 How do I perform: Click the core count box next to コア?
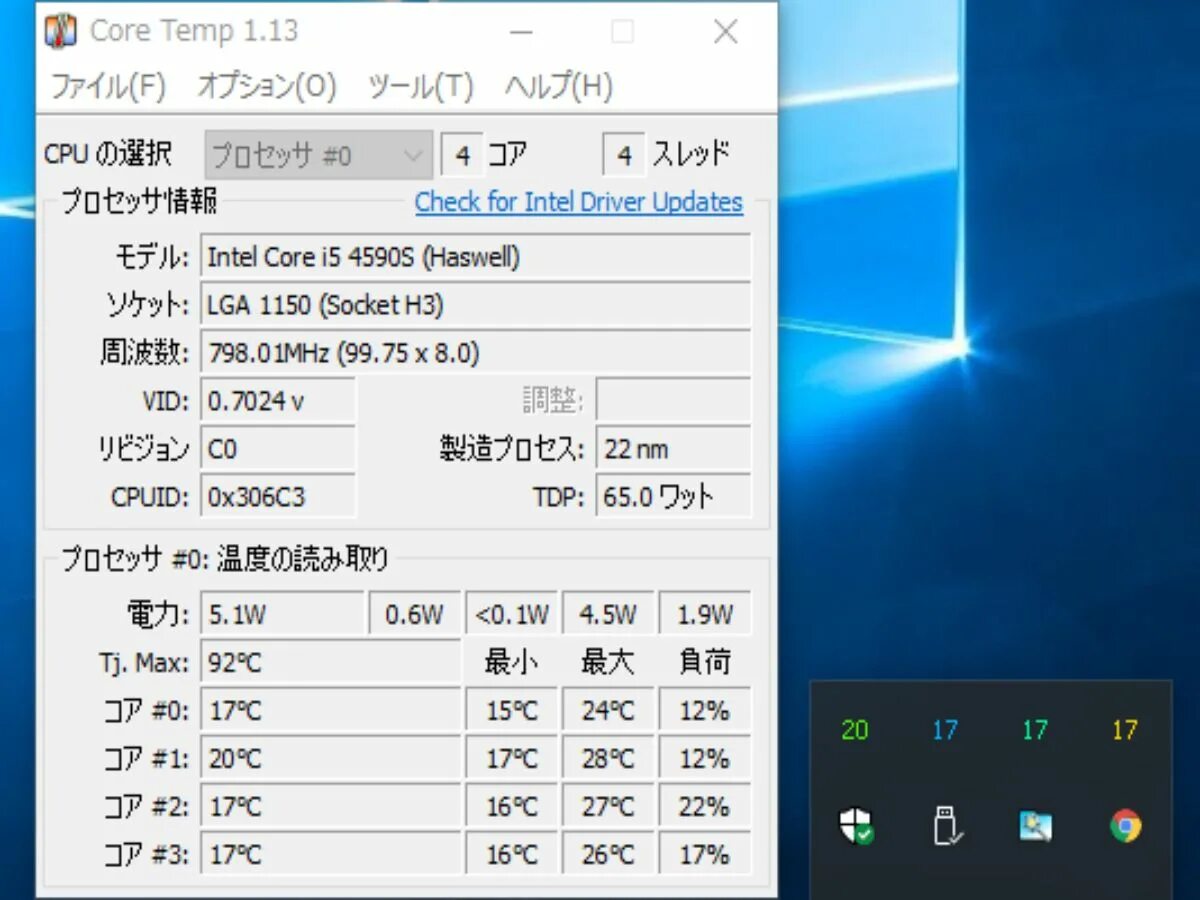coord(462,156)
